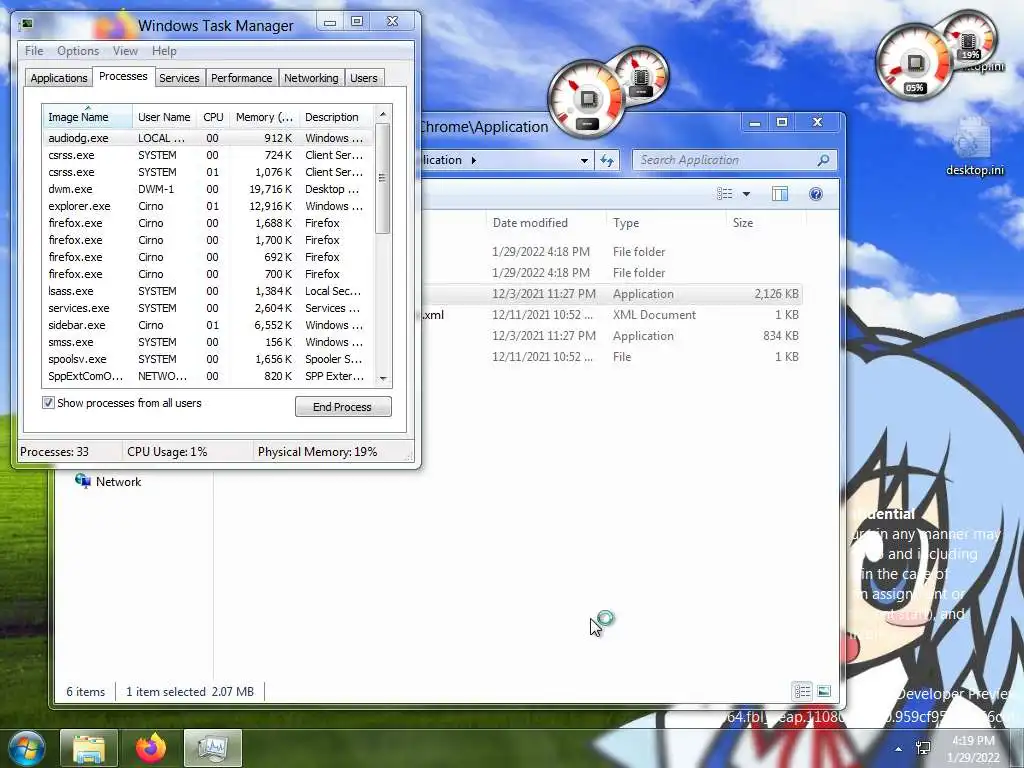
Task: Open the File menu in Task Manager
Action: [x=34, y=51]
